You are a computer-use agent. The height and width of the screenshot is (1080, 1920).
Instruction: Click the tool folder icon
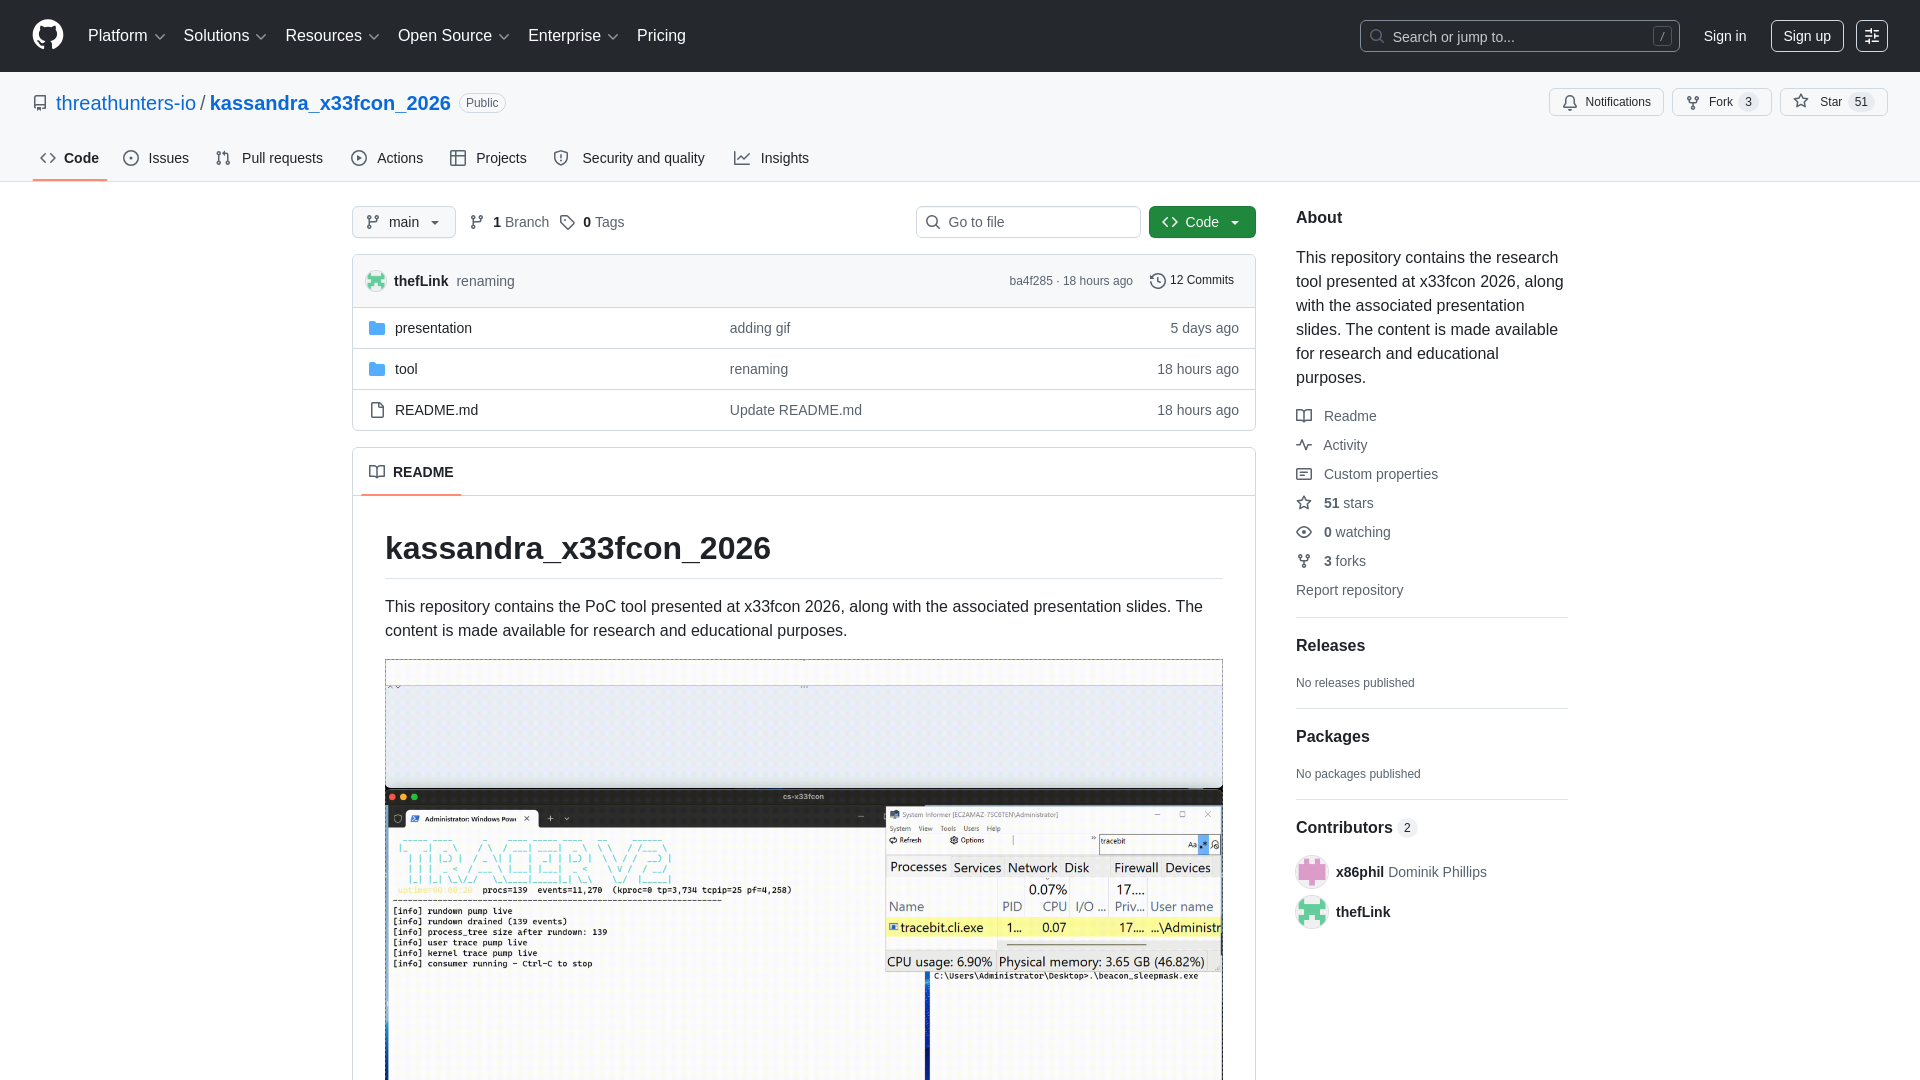[377, 369]
